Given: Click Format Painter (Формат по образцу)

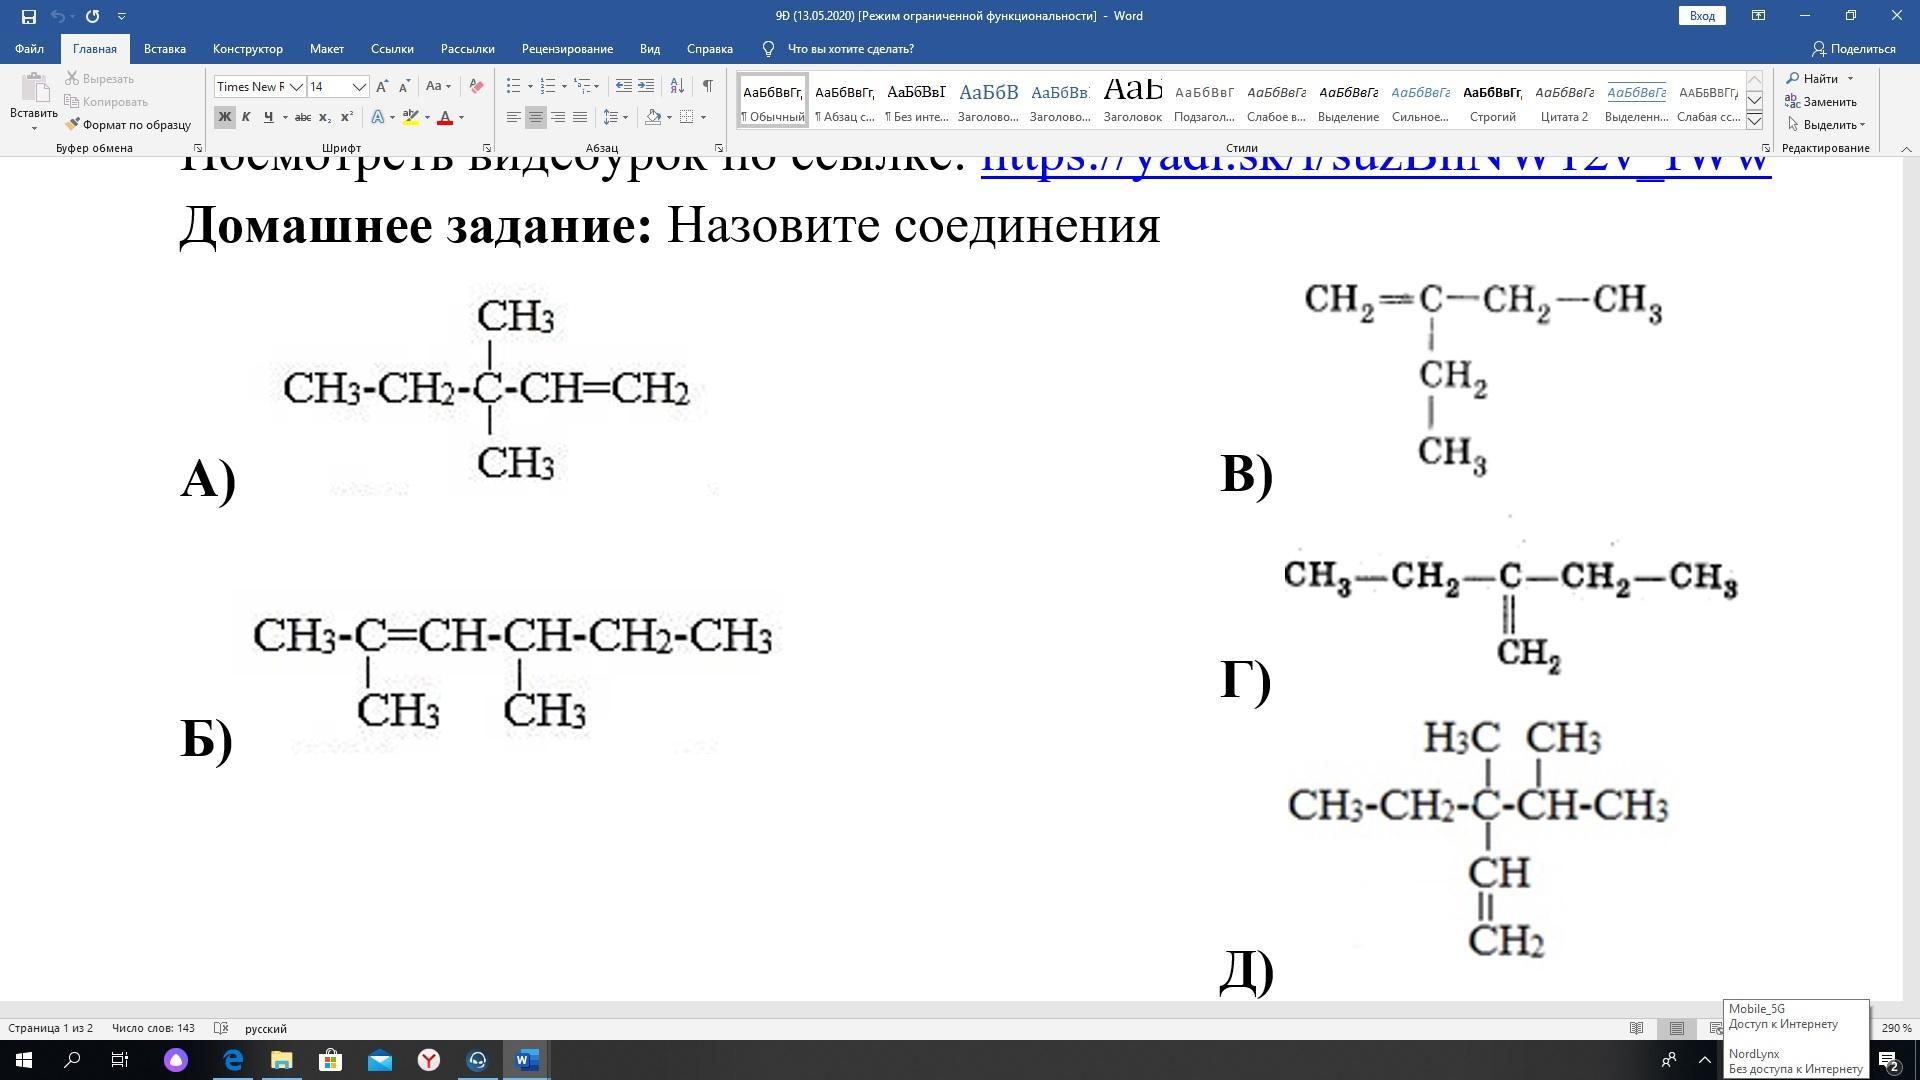Looking at the screenshot, I should click(x=128, y=125).
